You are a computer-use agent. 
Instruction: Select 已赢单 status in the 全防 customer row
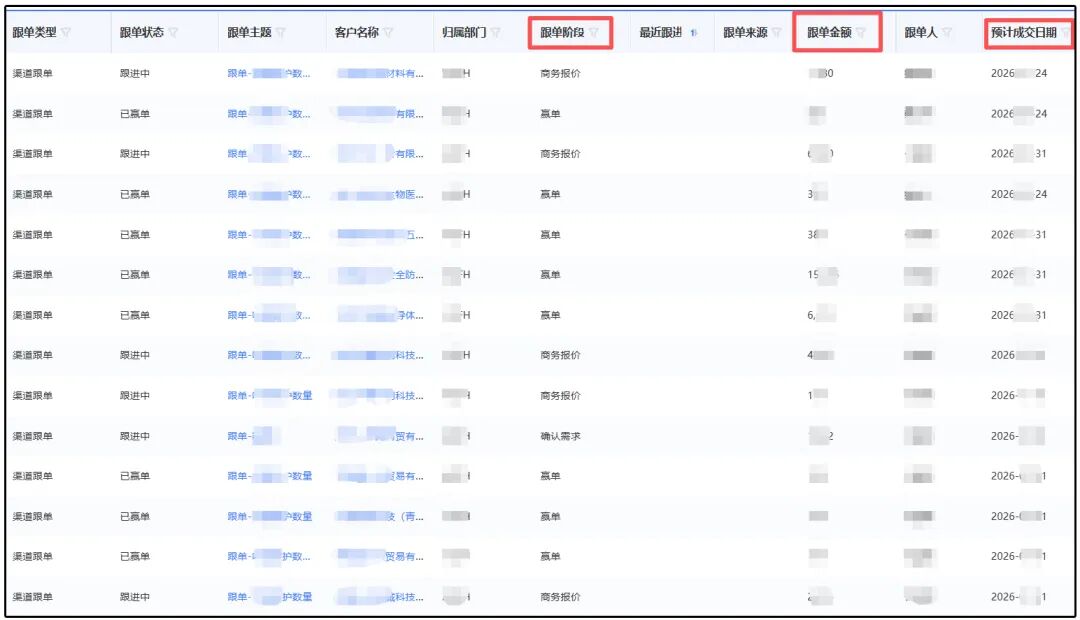[x=135, y=275]
